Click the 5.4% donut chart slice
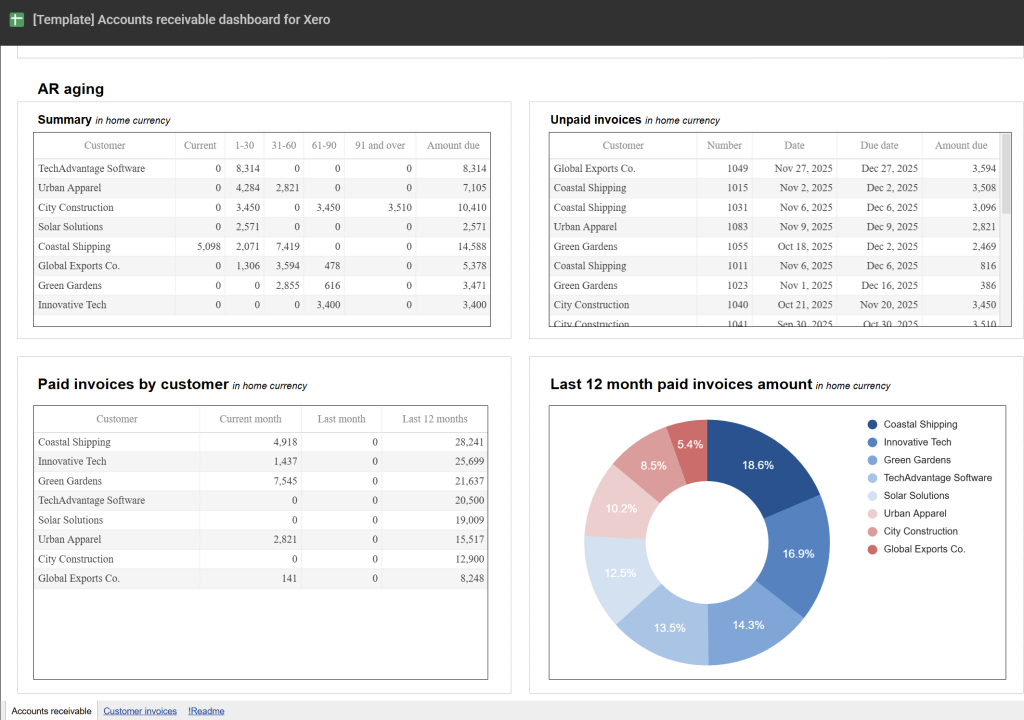This screenshot has height=720, width=1024. click(x=690, y=444)
